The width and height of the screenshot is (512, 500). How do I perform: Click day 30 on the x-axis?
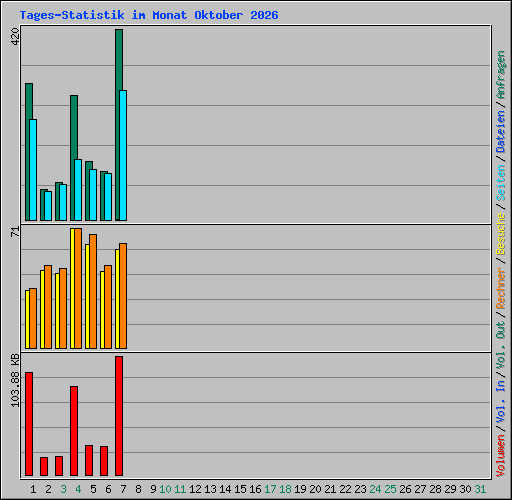coord(465,489)
